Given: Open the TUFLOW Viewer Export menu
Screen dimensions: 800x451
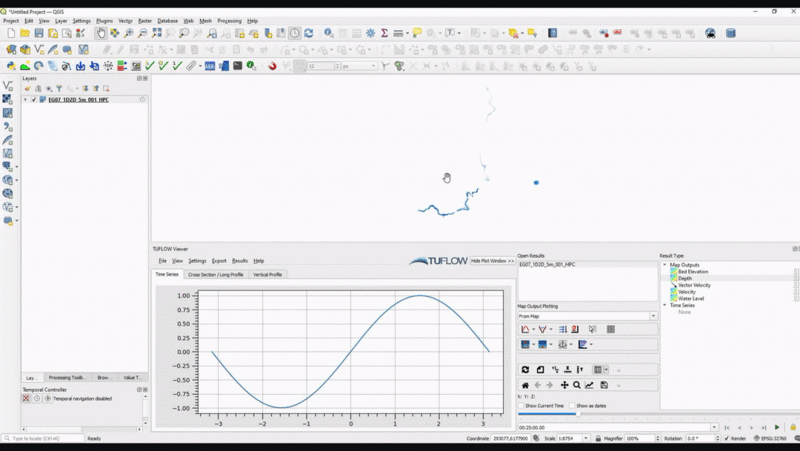Looking at the screenshot, I should [219, 261].
